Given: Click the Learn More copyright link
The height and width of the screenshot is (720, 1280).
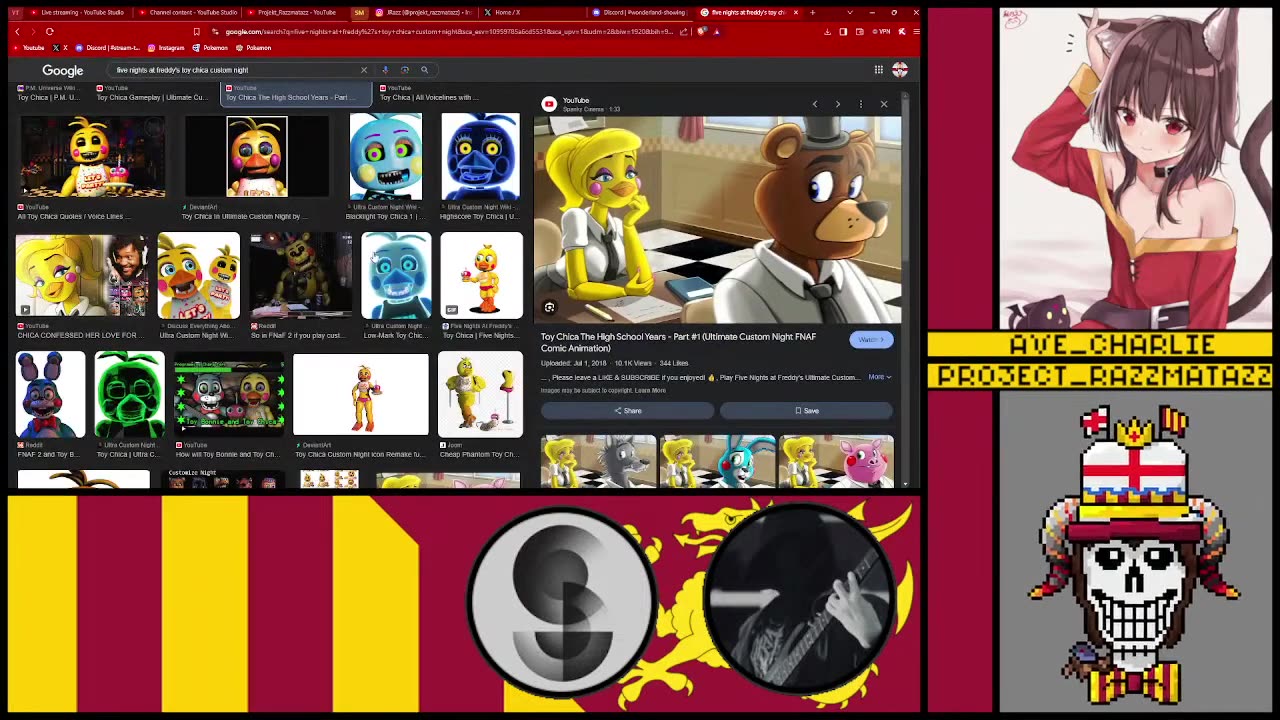Looking at the screenshot, I should click(x=650, y=390).
